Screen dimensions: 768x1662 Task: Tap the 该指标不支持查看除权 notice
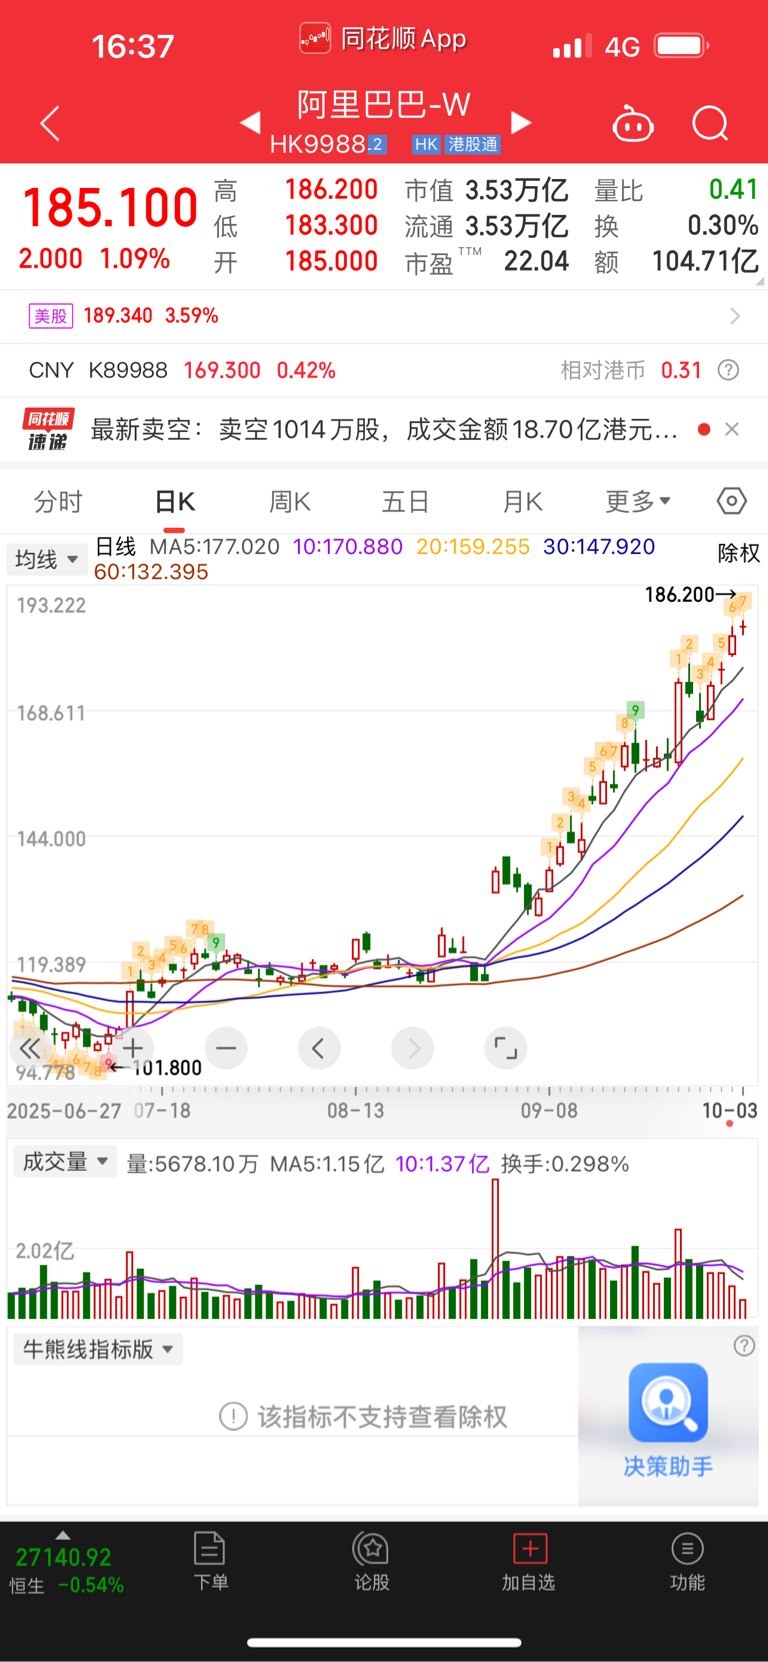point(363,1417)
